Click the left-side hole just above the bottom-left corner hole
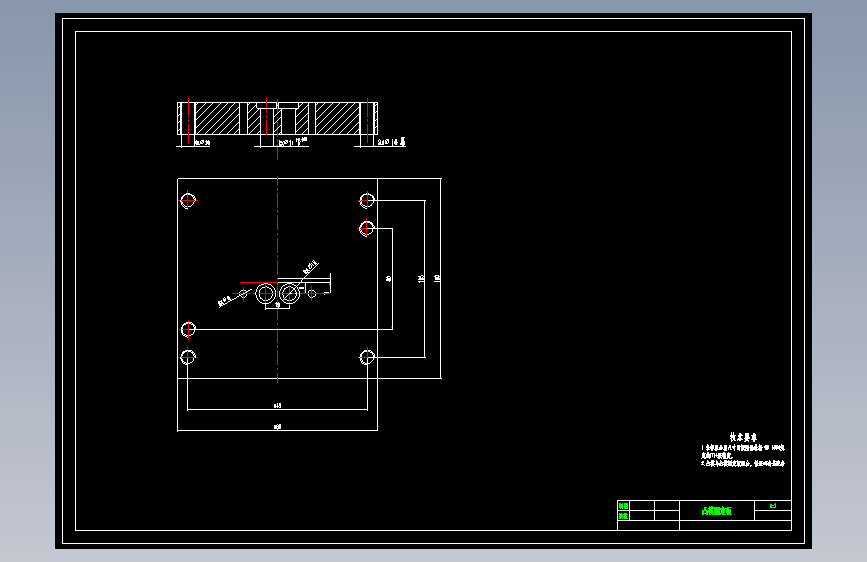Screen dimensions: 867x562 point(188,329)
